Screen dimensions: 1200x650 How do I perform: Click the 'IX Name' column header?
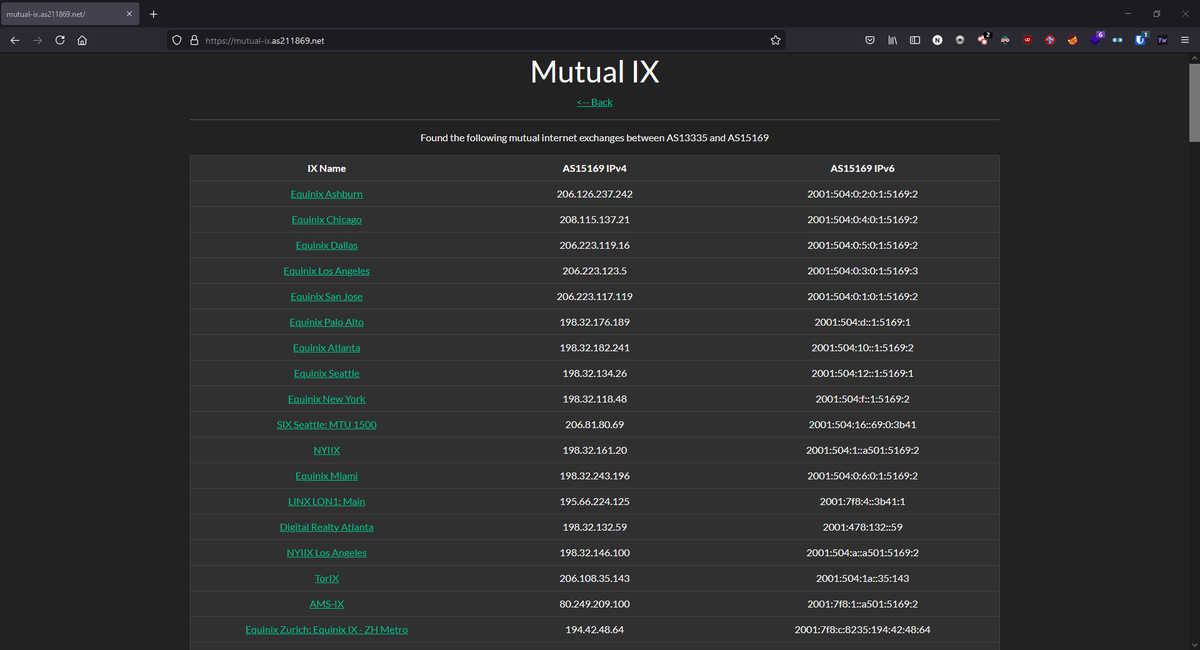click(x=326, y=168)
